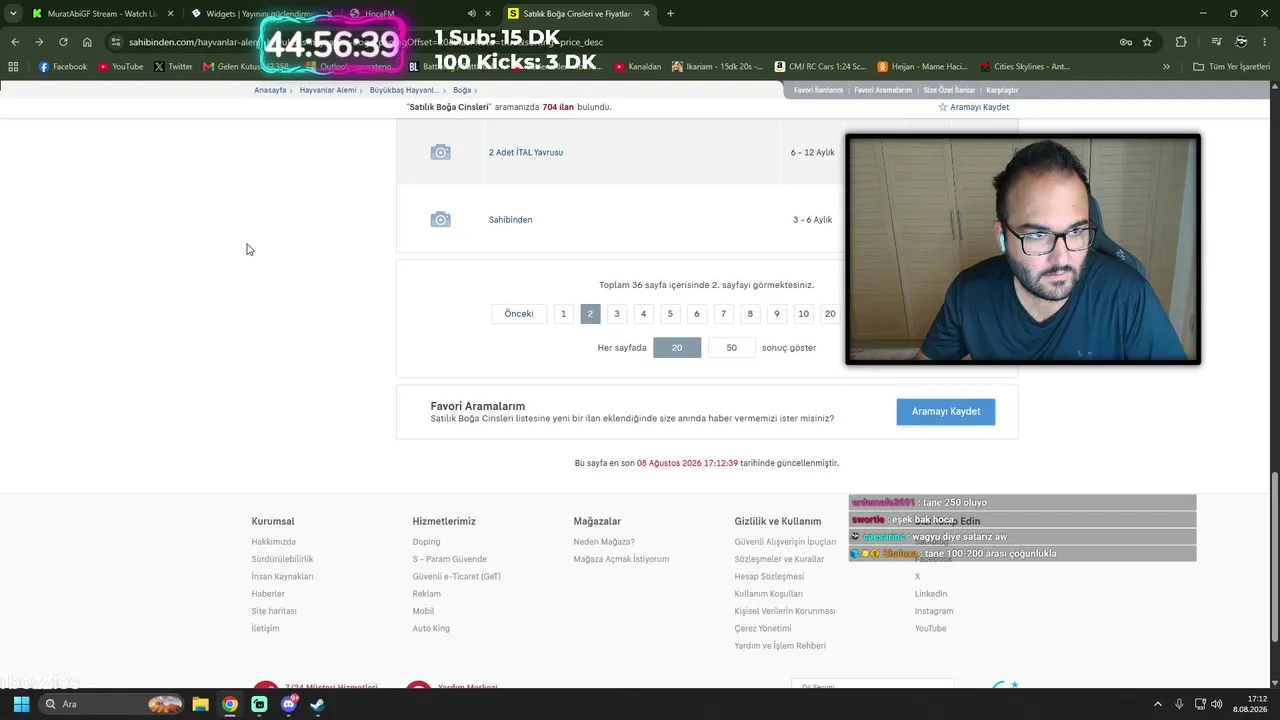
Task: Click the Hayvanlar Alemi breadcrumb
Action: pos(327,90)
